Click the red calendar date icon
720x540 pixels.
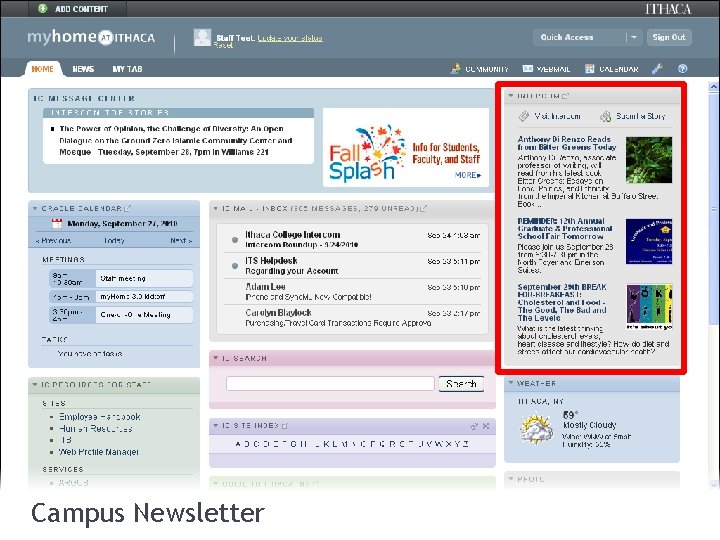(x=57, y=224)
